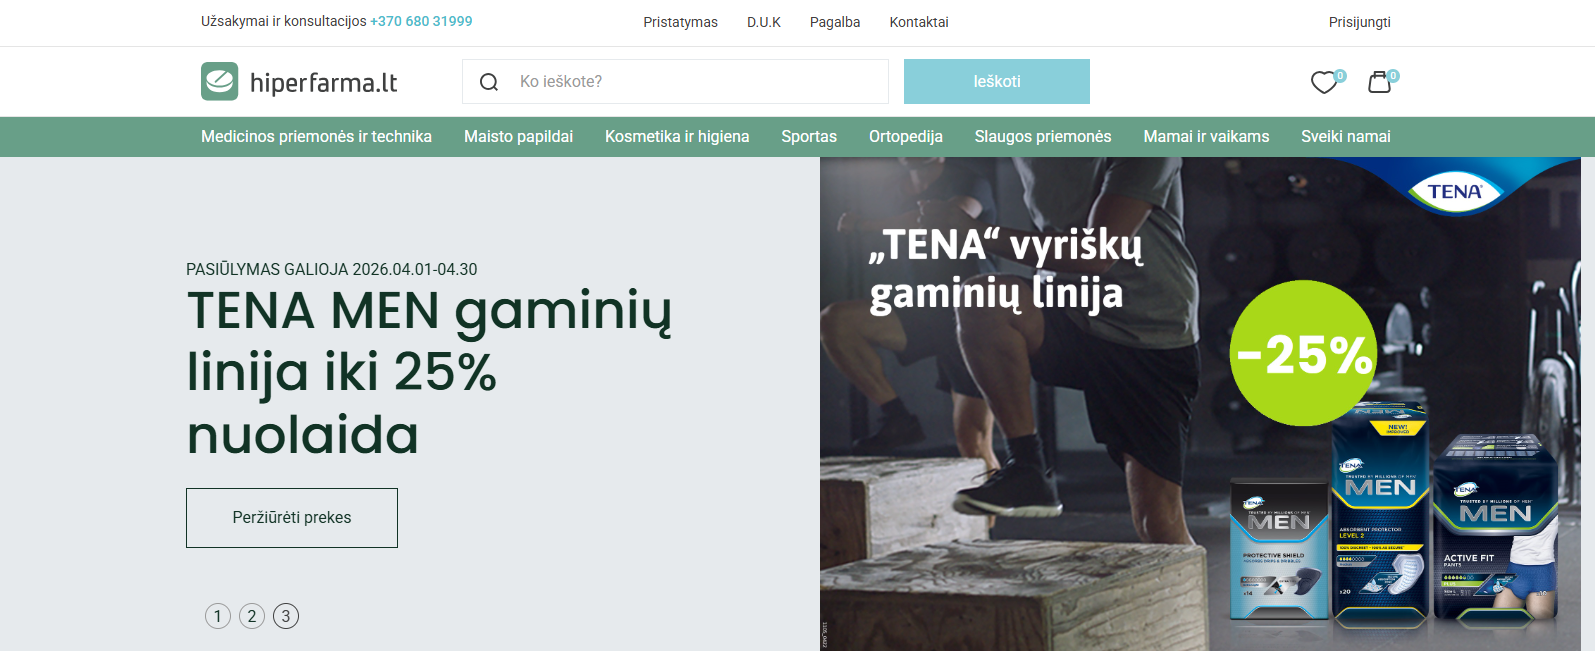Click the TENA vyriškų gaminių banner image

1200,404
